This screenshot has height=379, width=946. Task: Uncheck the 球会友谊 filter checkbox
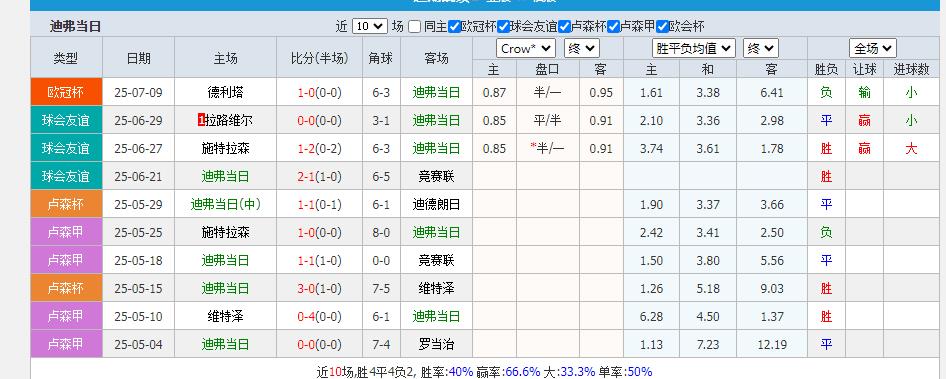coord(503,27)
